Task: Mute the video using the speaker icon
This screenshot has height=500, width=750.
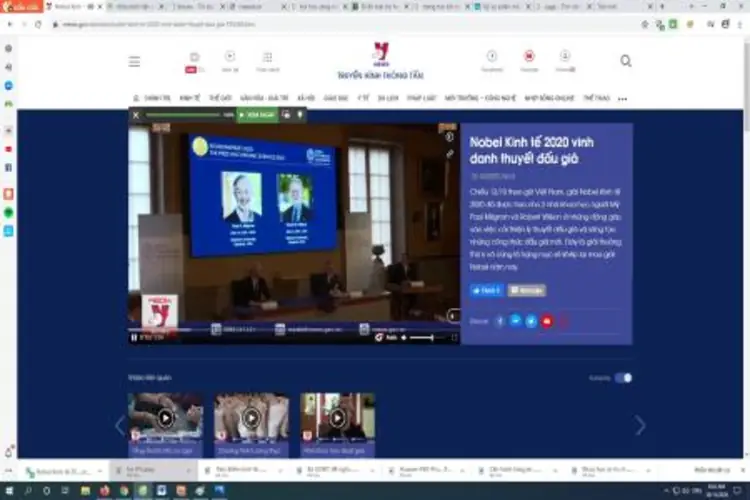Action: click(x=403, y=338)
